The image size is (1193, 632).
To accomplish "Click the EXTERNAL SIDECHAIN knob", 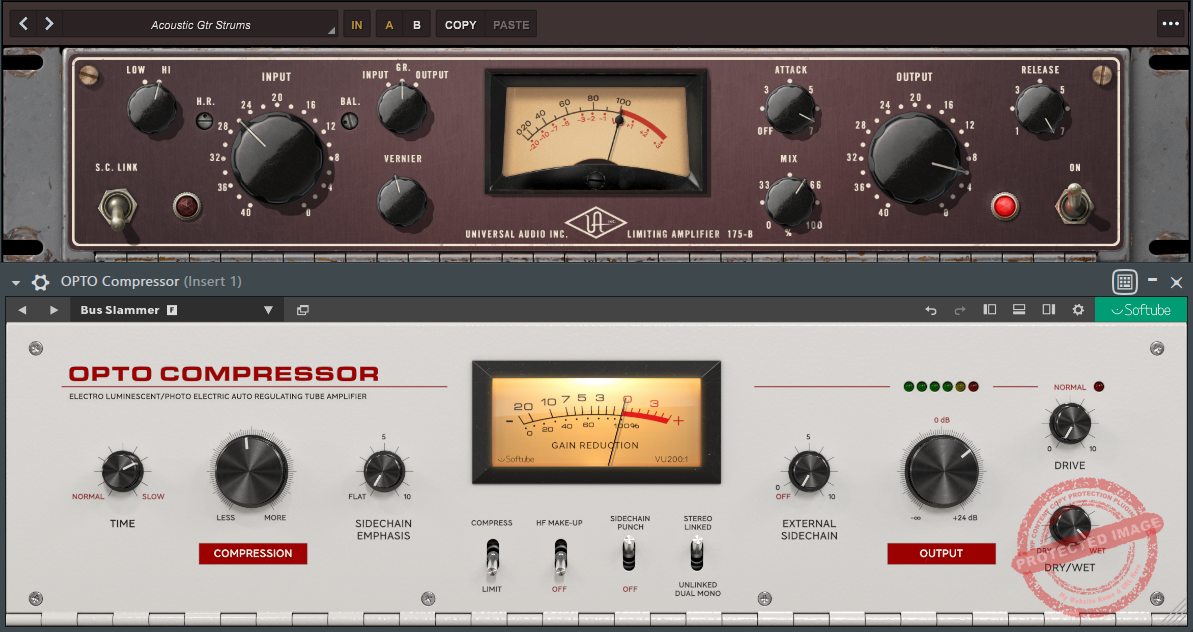I will pyautogui.click(x=809, y=472).
